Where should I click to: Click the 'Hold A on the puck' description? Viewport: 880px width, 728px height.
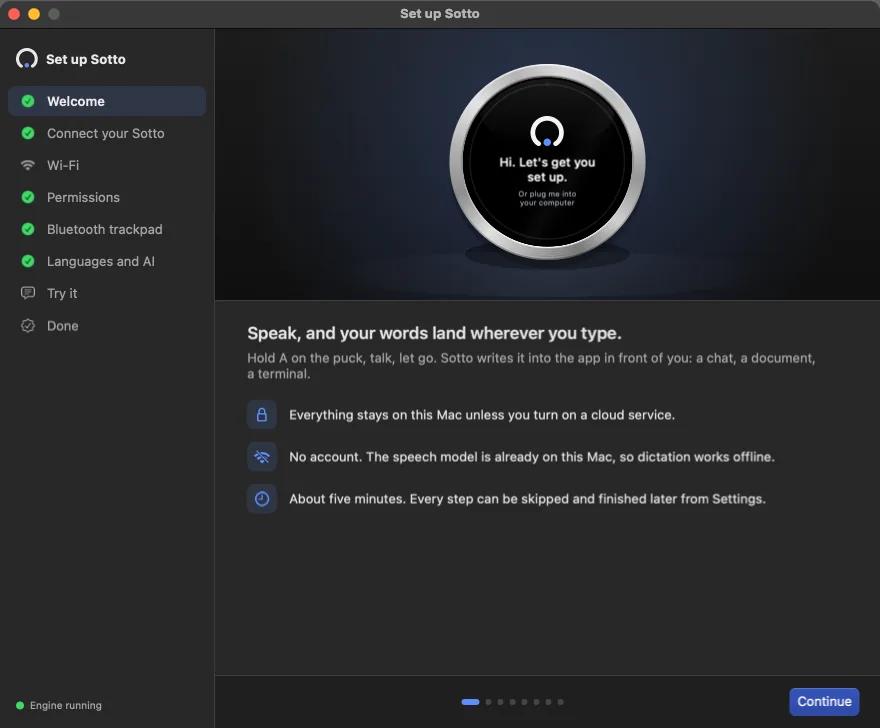[x=531, y=366]
